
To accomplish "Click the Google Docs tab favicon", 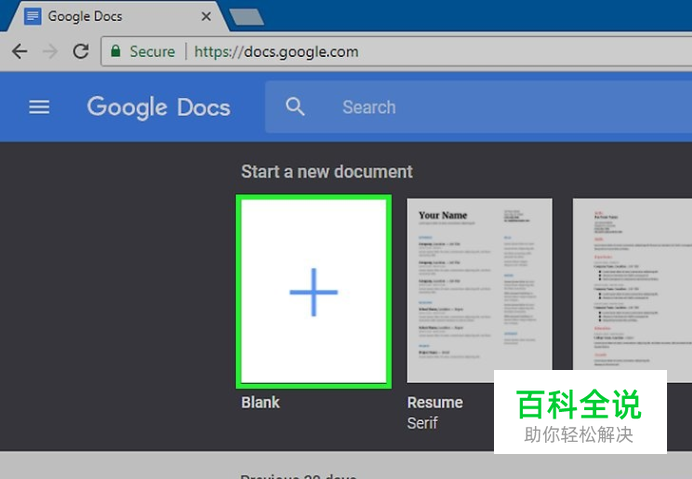I will click(x=33, y=16).
